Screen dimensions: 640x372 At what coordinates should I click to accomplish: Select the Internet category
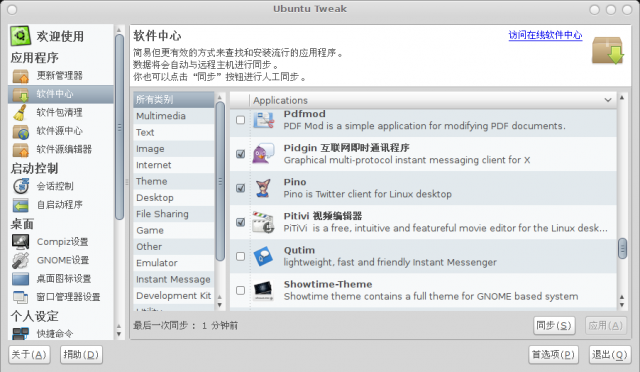pyautogui.click(x=173, y=165)
